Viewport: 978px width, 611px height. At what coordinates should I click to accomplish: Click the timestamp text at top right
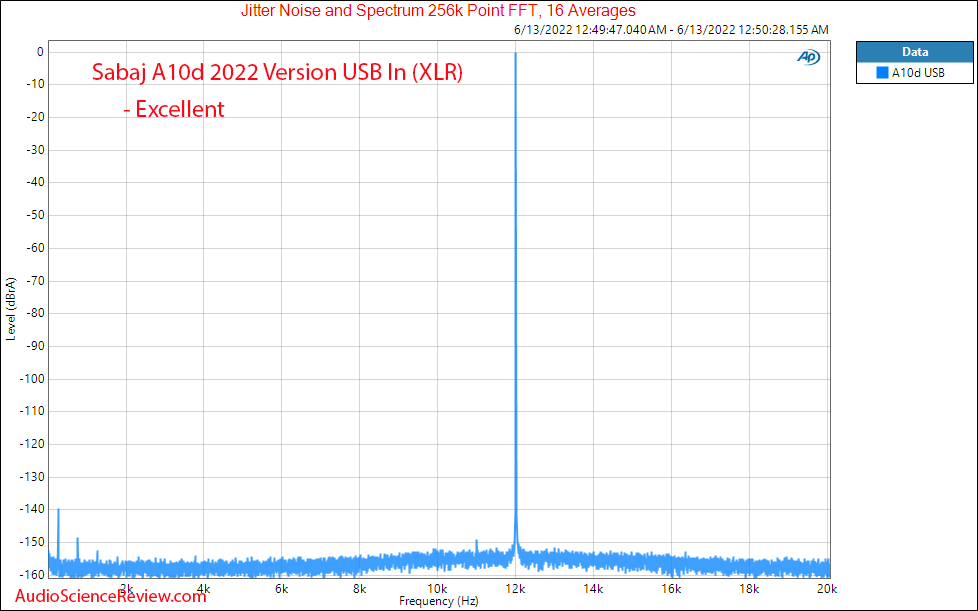pos(671,29)
